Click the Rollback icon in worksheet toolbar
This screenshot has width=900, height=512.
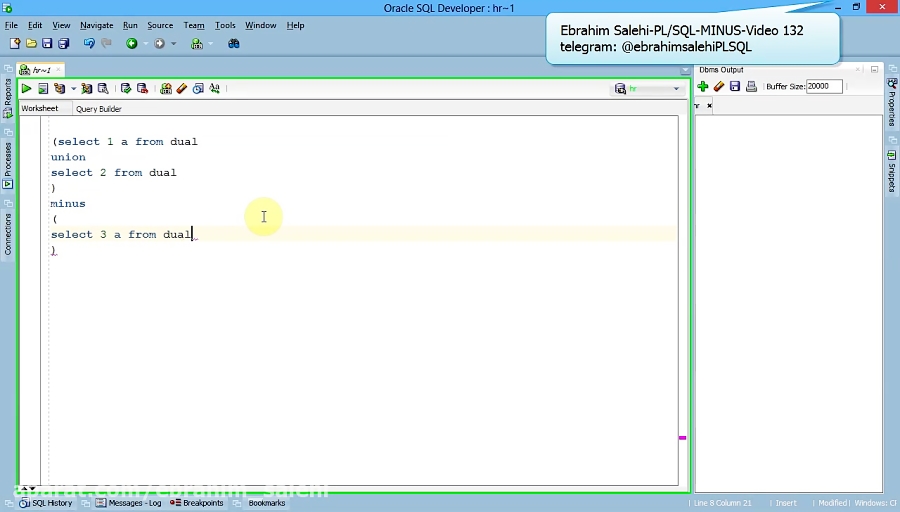click(x=142, y=89)
